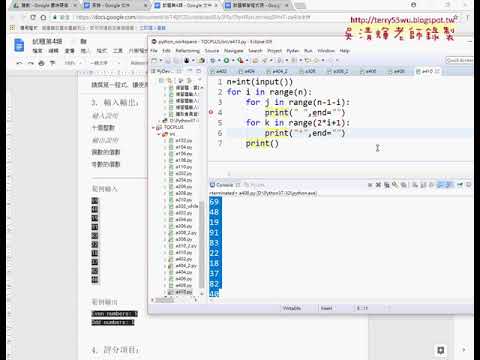The image size is (480, 360).
Task: Switch to the a404_2 editor tab
Action: pyautogui.click(x=277, y=71)
